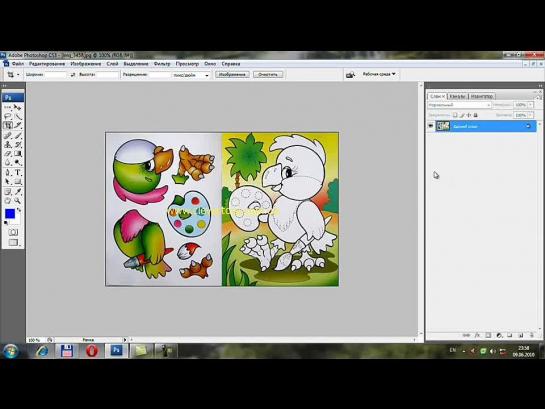
Task: Open the Фильтр menu
Action: 162,64
